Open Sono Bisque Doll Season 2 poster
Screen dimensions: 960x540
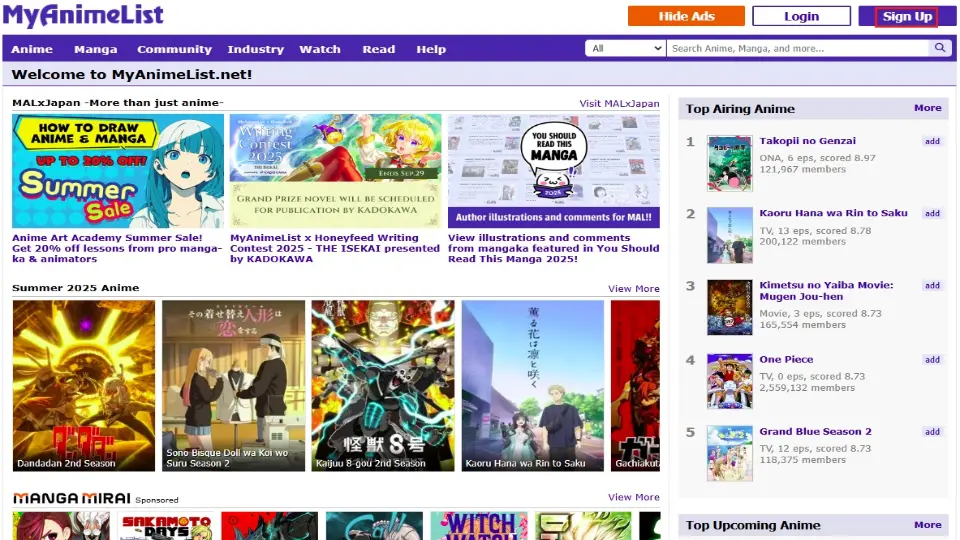click(x=233, y=385)
